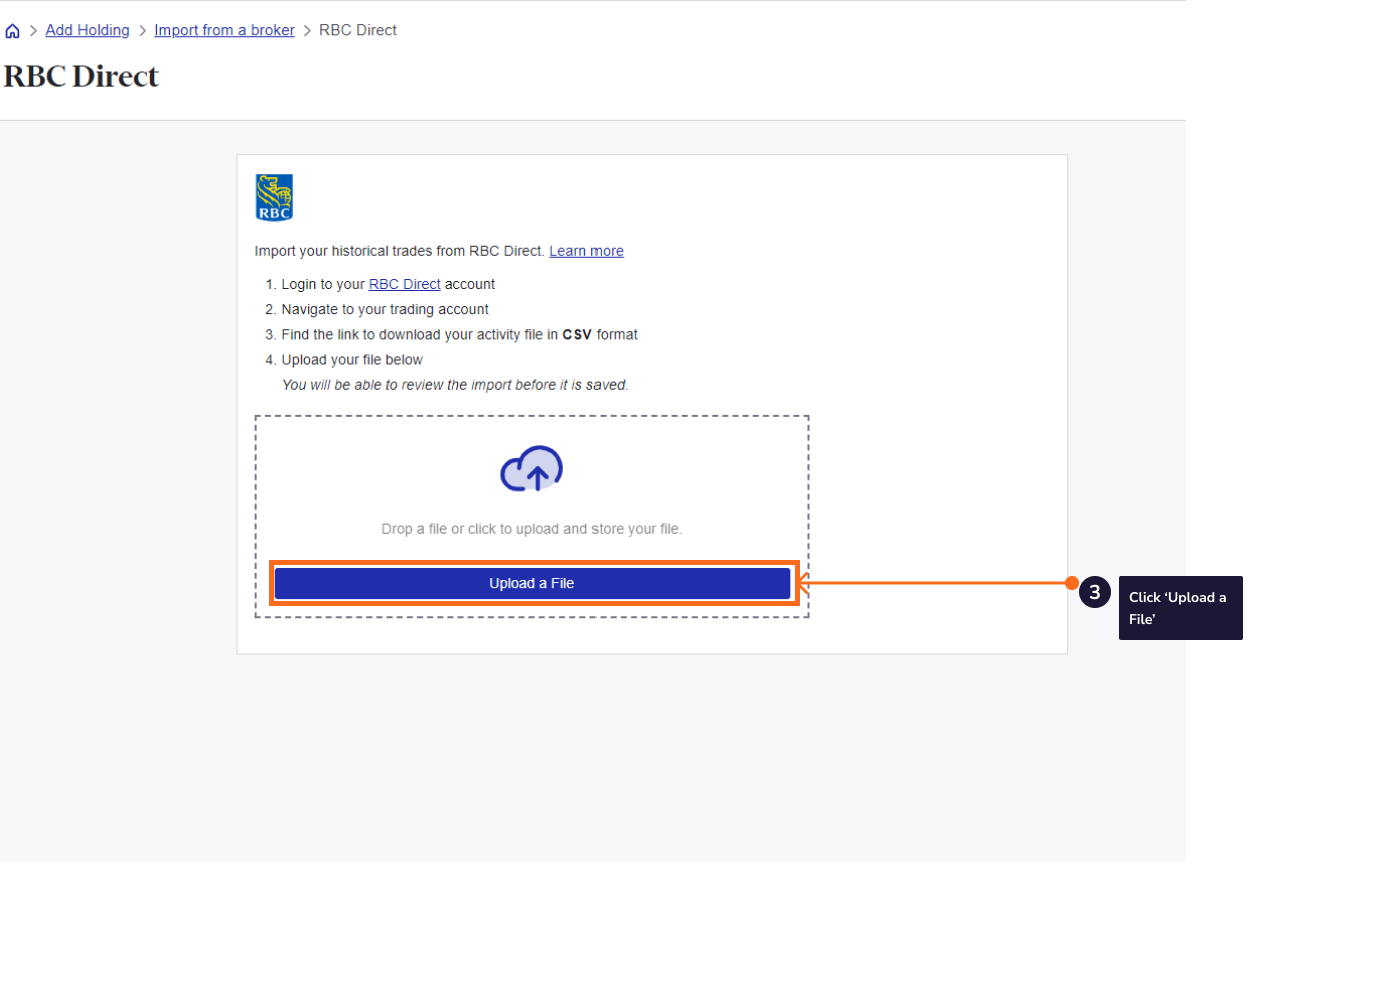Click 'Navigate to your trading account' step

(x=385, y=309)
